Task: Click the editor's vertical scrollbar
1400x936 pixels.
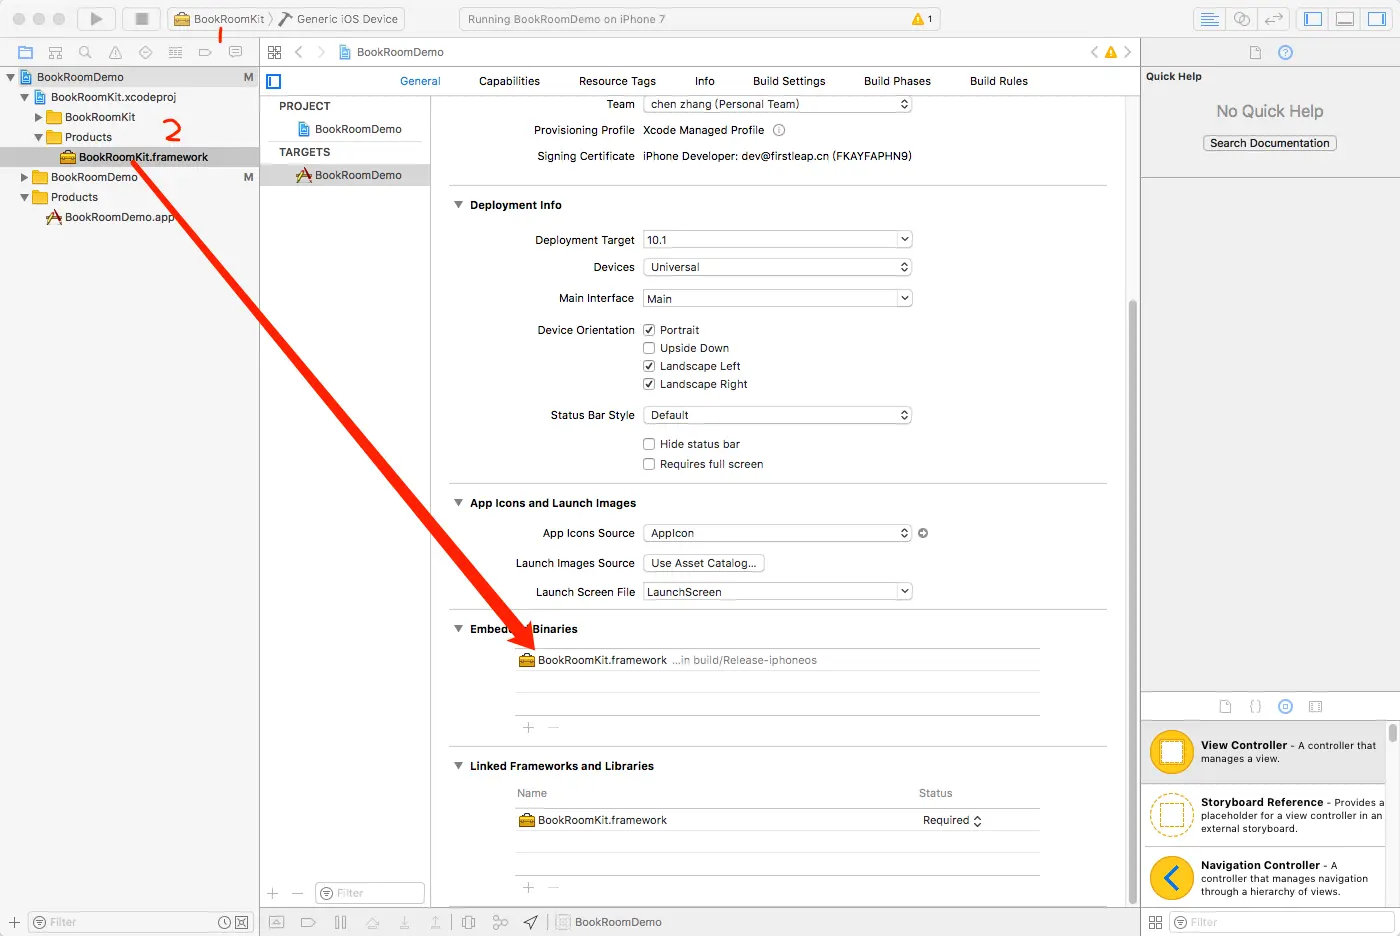Action: pyautogui.click(x=1133, y=600)
